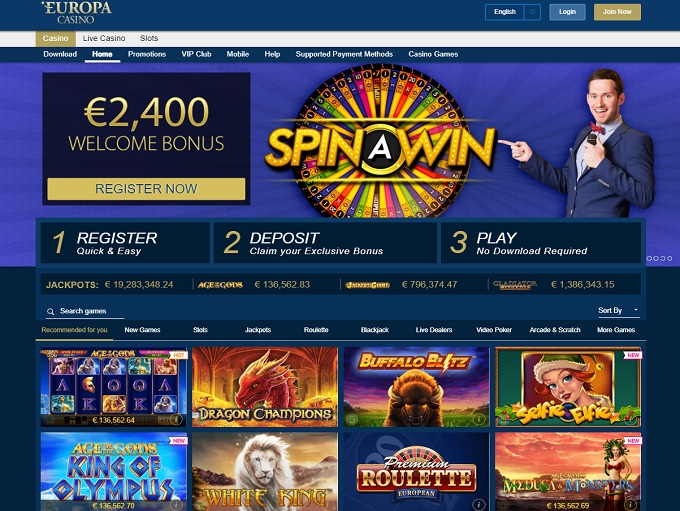The image size is (680, 511).
Task: Open info icon on Premium Roulette
Action: 478,504
